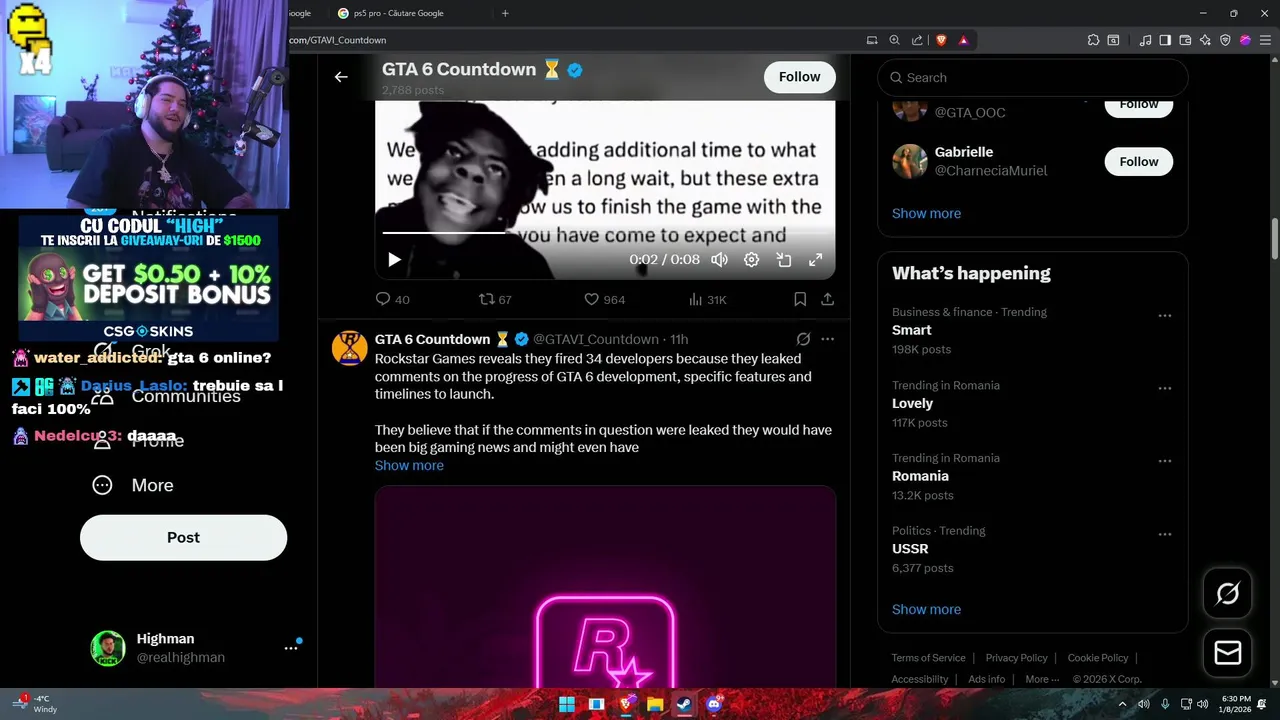Expand the video to fullscreen
1280x720 pixels.
point(816,260)
